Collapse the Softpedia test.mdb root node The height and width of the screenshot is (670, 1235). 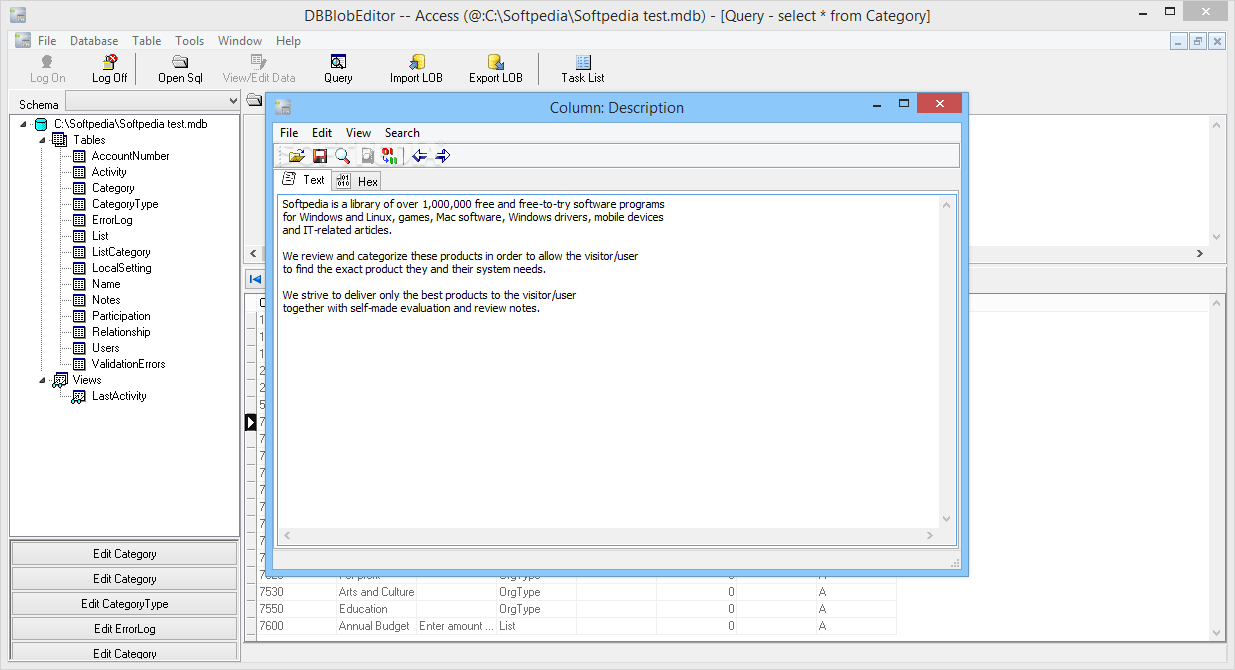coord(23,124)
